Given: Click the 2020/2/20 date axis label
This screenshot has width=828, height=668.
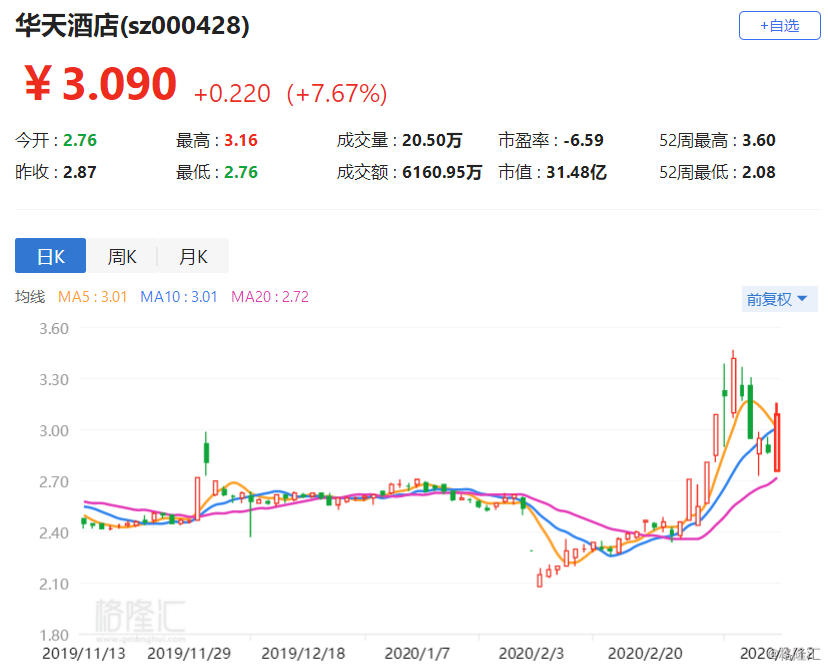Looking at the screenshot, I should tap(645, 654).
